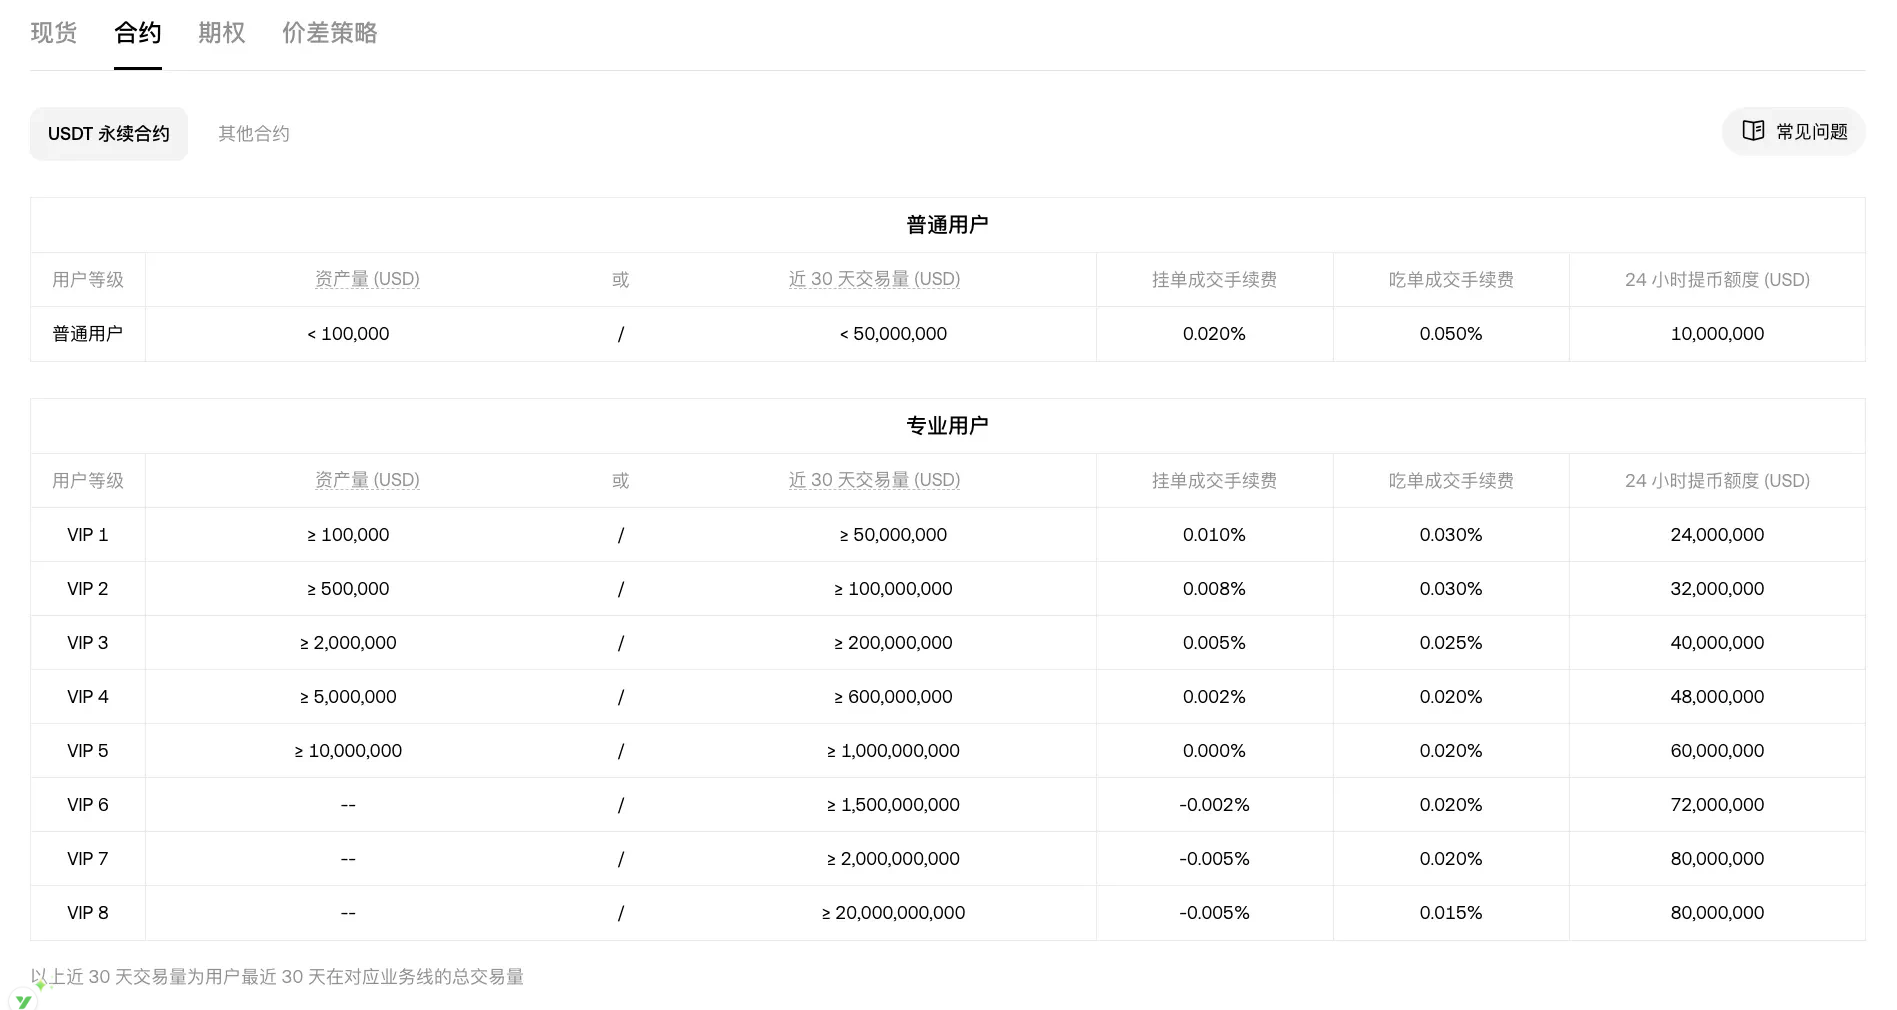
Task: Click the VIP 8 taker fee 0.015%
Action: click(x=1451, y=913)
